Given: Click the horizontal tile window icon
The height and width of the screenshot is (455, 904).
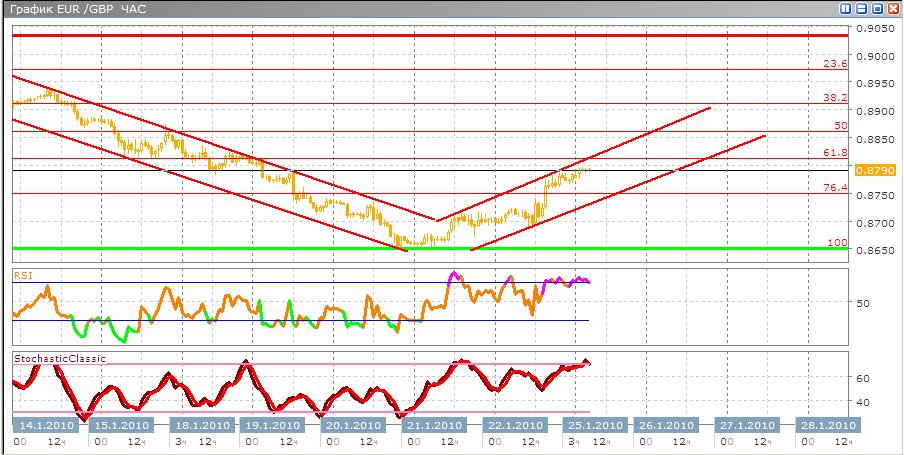Looking at the screenshot, I should [861, 9].
